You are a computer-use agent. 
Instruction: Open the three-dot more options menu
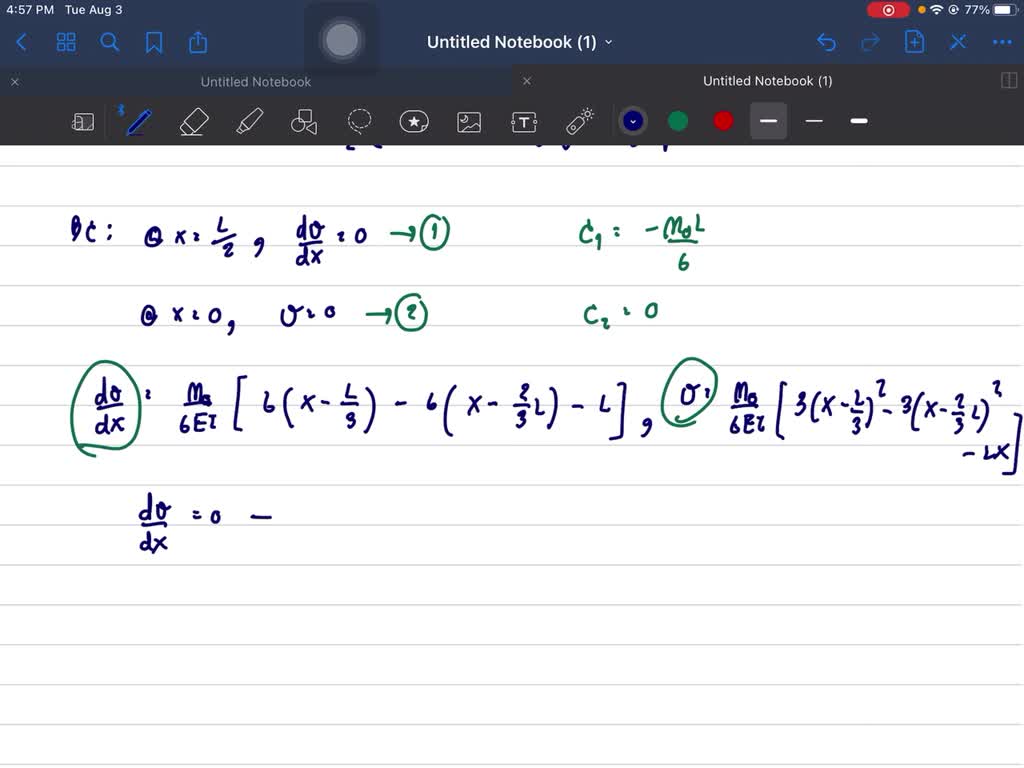click(1001, 42)
